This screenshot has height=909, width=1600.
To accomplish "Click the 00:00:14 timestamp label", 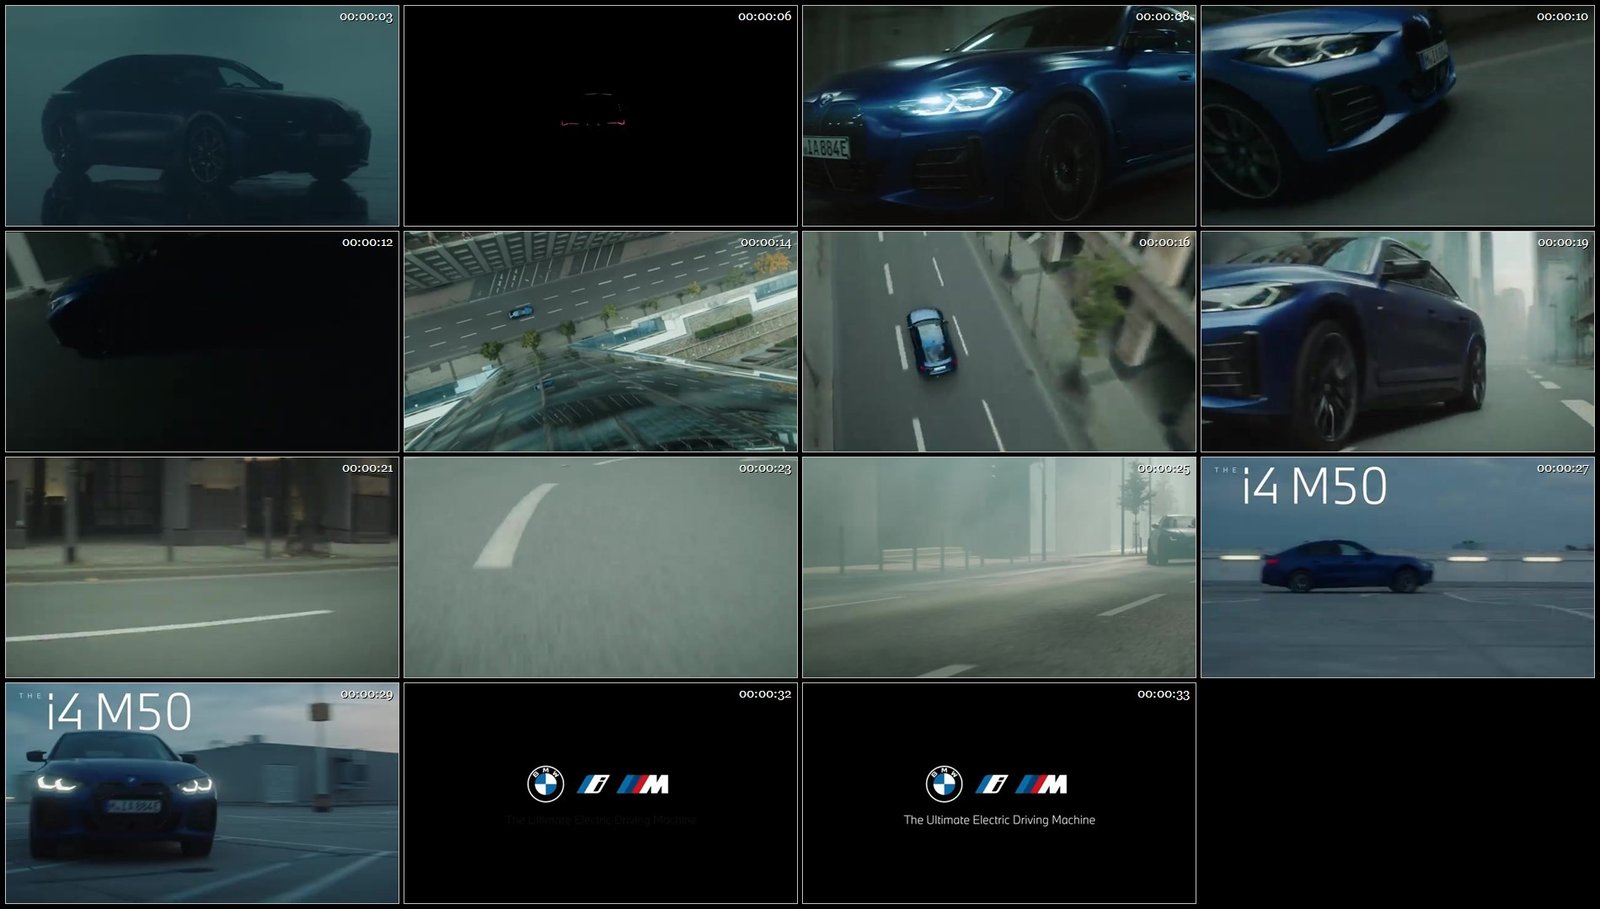I will click(x=765, y=243).
